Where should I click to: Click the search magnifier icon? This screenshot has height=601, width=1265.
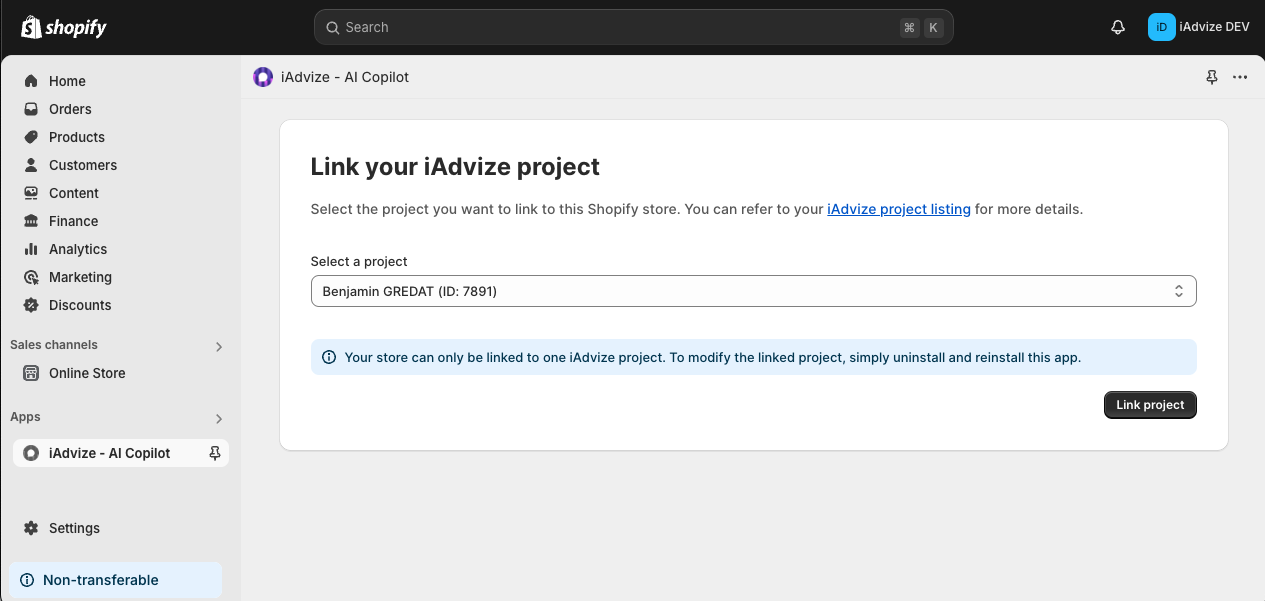coord(333,27)
